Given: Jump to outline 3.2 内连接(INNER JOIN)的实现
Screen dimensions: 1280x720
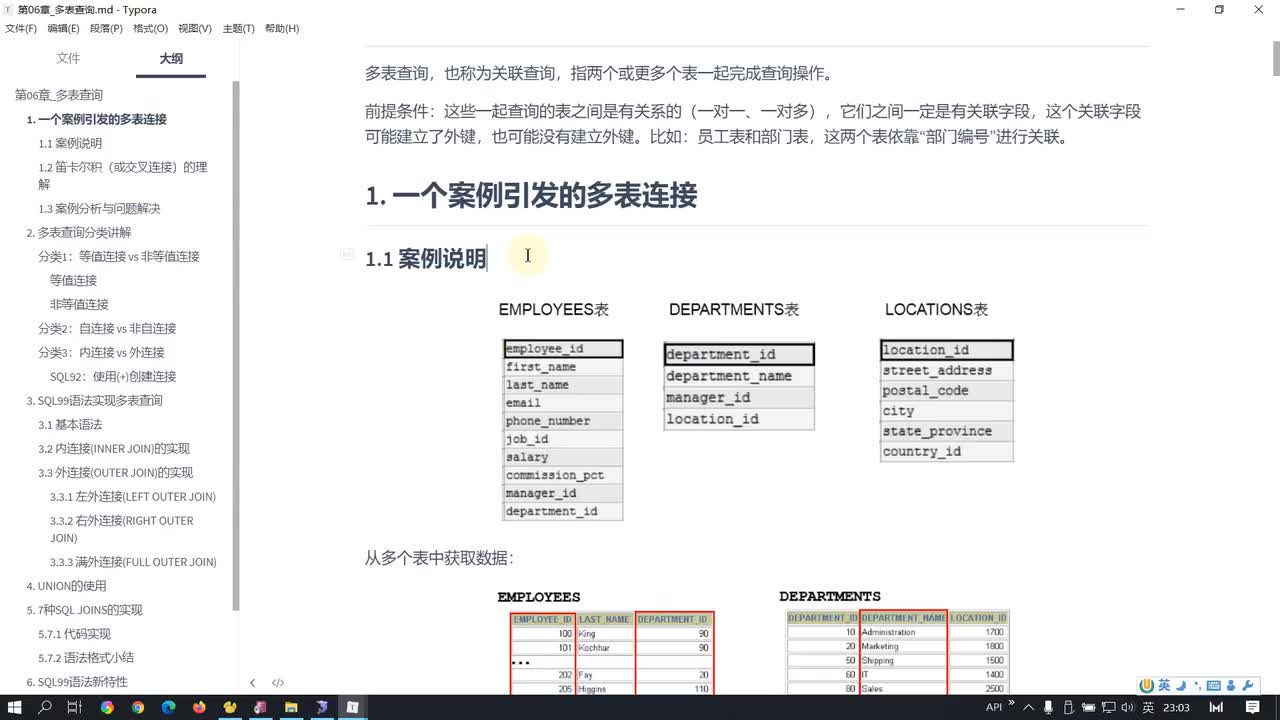Looking at the screenshot, I should (x=114, y=448).
